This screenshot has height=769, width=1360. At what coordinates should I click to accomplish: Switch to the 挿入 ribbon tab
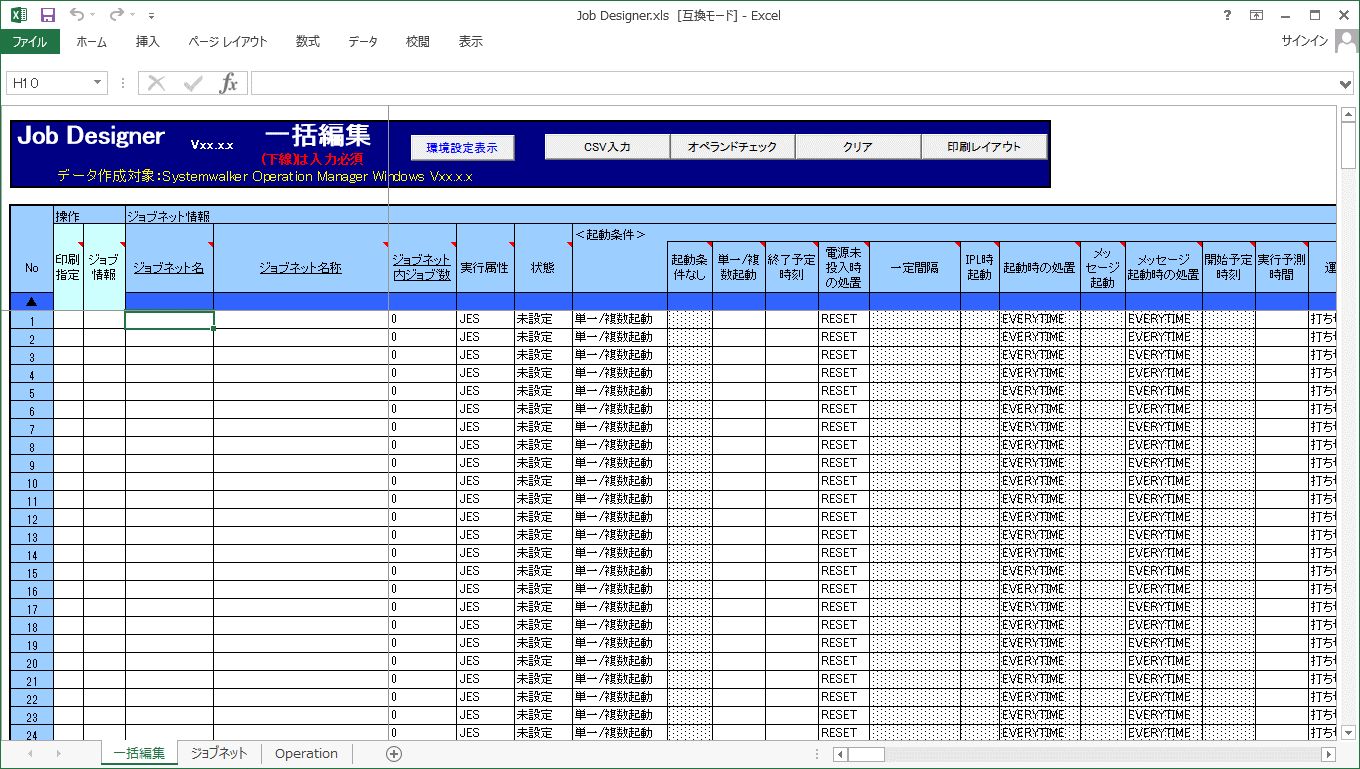(x=147, y=42)
